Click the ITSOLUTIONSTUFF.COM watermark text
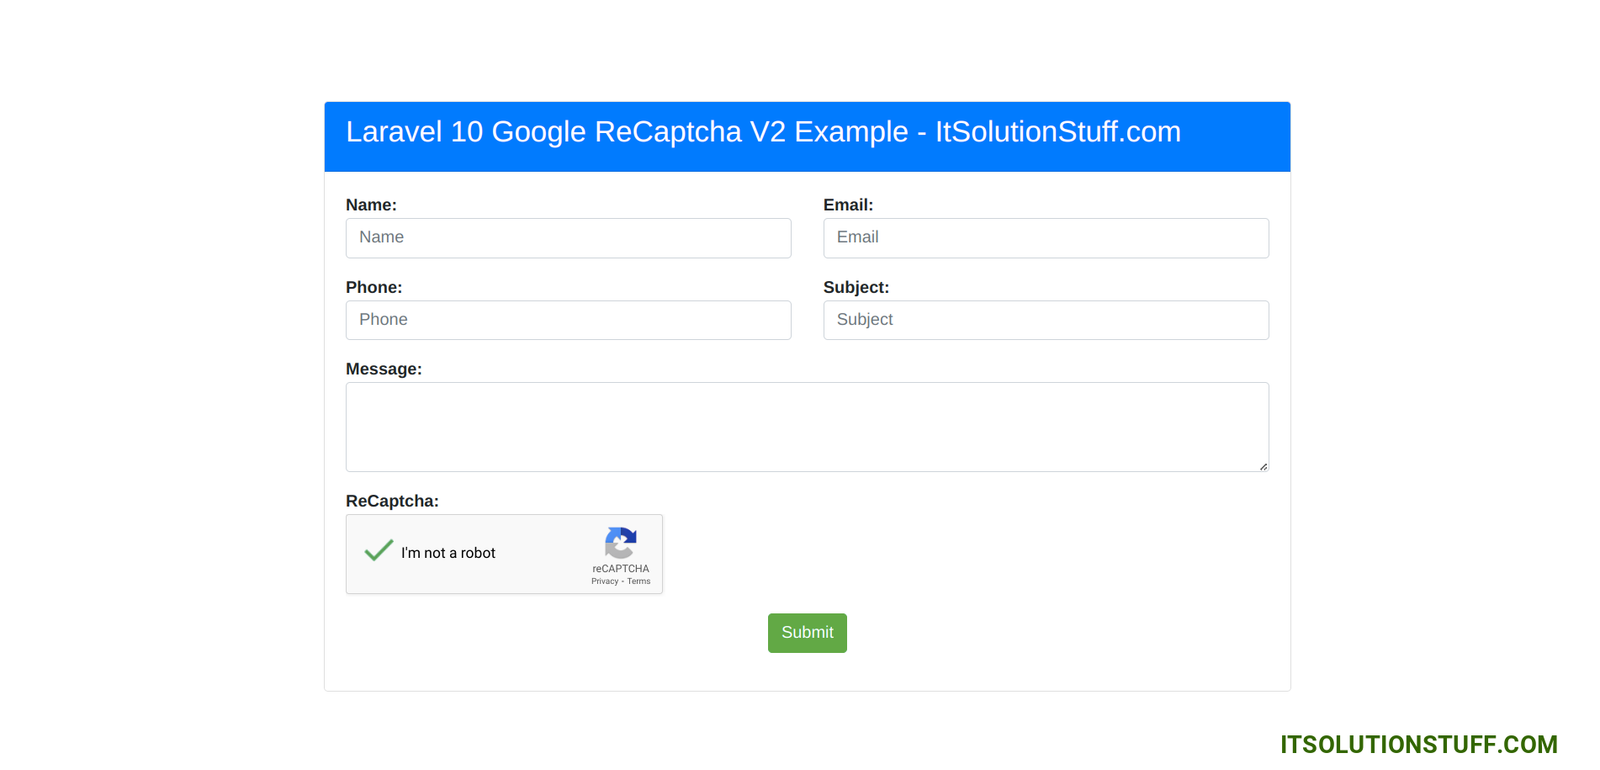The height and width of the screenshot is (770, 1600). pos(1418,745)
